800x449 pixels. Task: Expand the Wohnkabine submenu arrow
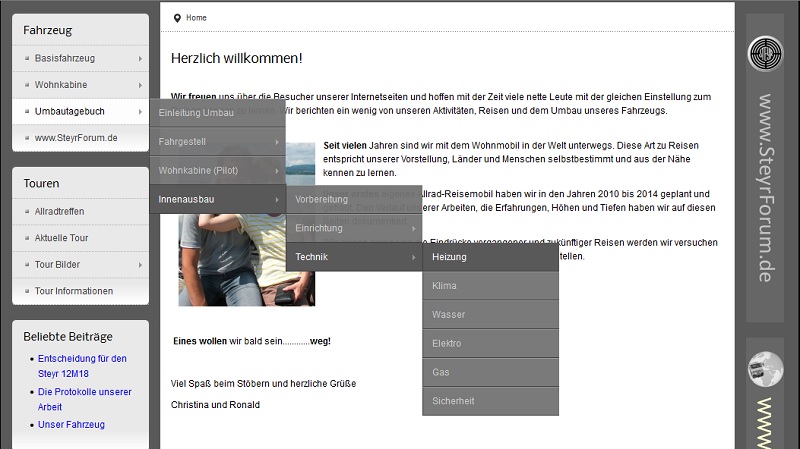[140, 85]
